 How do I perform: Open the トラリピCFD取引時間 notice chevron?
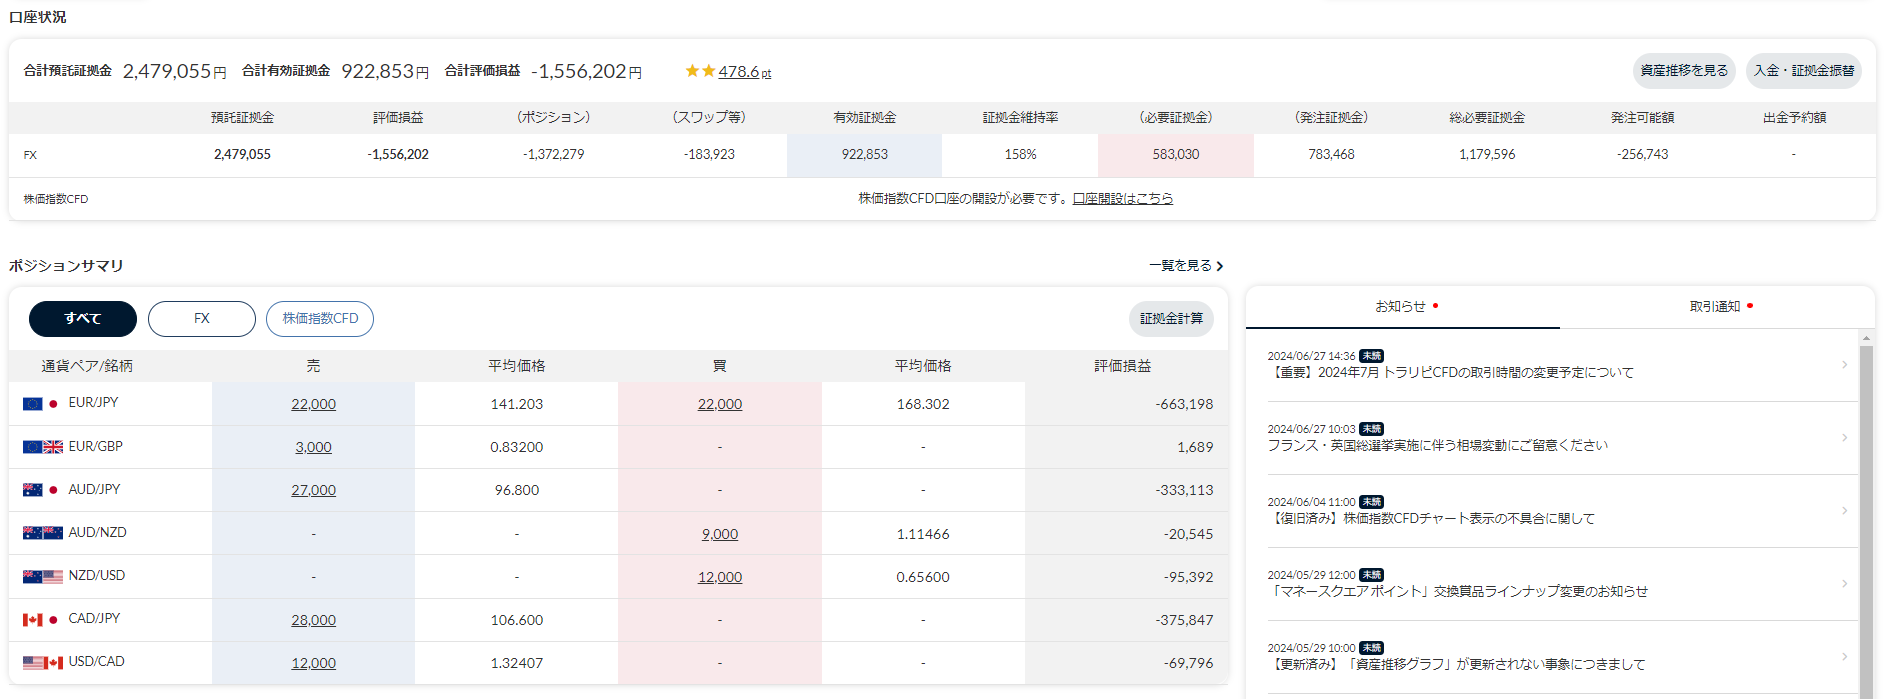click(x=1844, y=365)
